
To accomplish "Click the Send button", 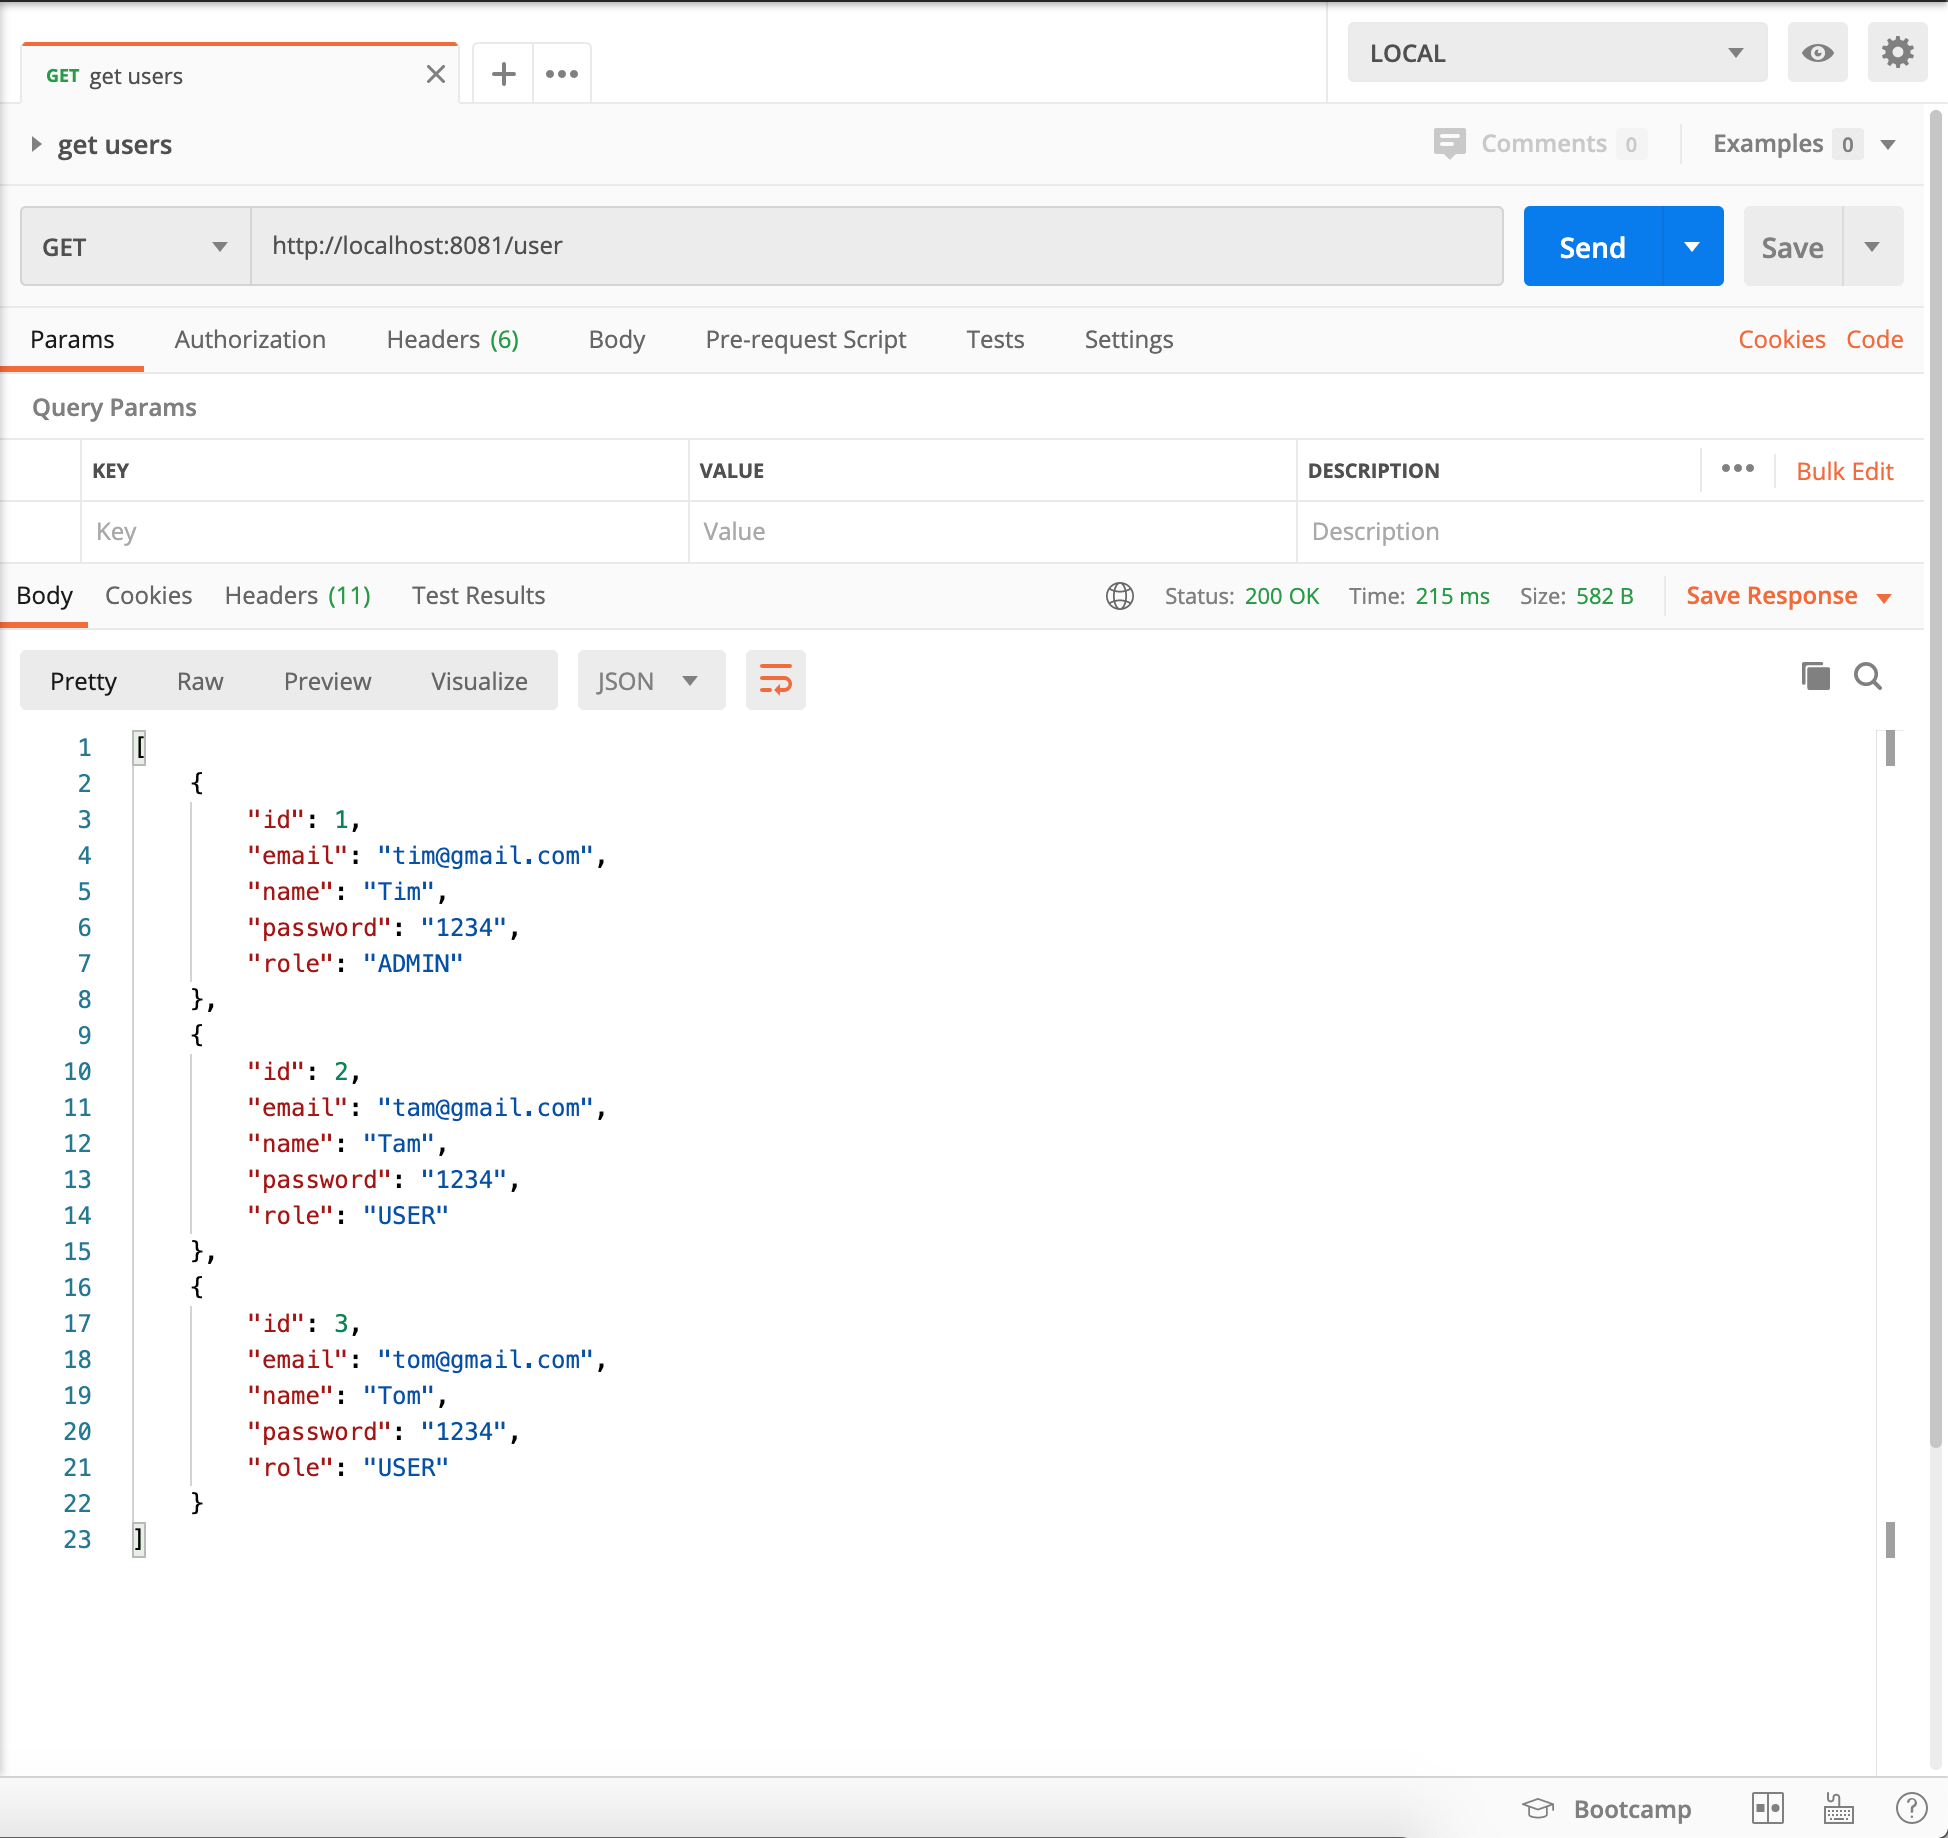I will 1591,246.
